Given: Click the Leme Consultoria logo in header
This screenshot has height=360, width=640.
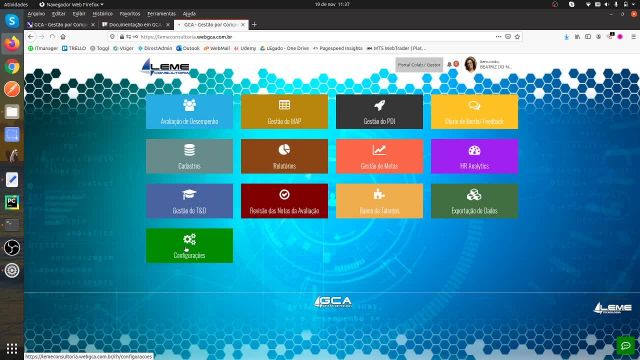Looking at the screenshot, I should point(165,67).
